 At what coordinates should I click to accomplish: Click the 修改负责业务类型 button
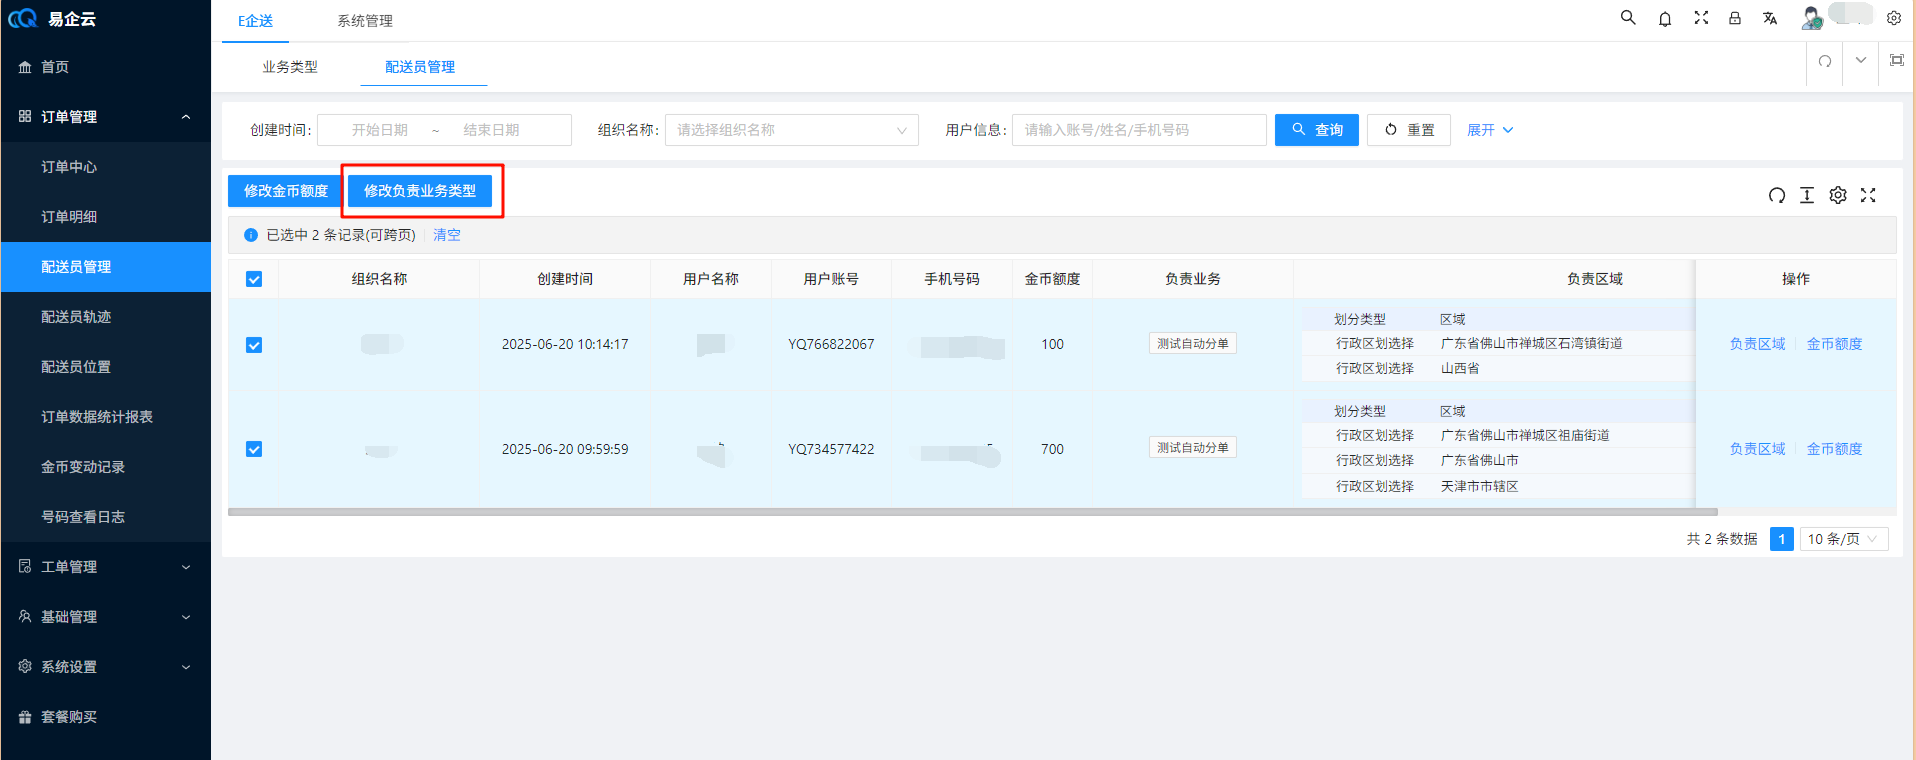point(420,191)
